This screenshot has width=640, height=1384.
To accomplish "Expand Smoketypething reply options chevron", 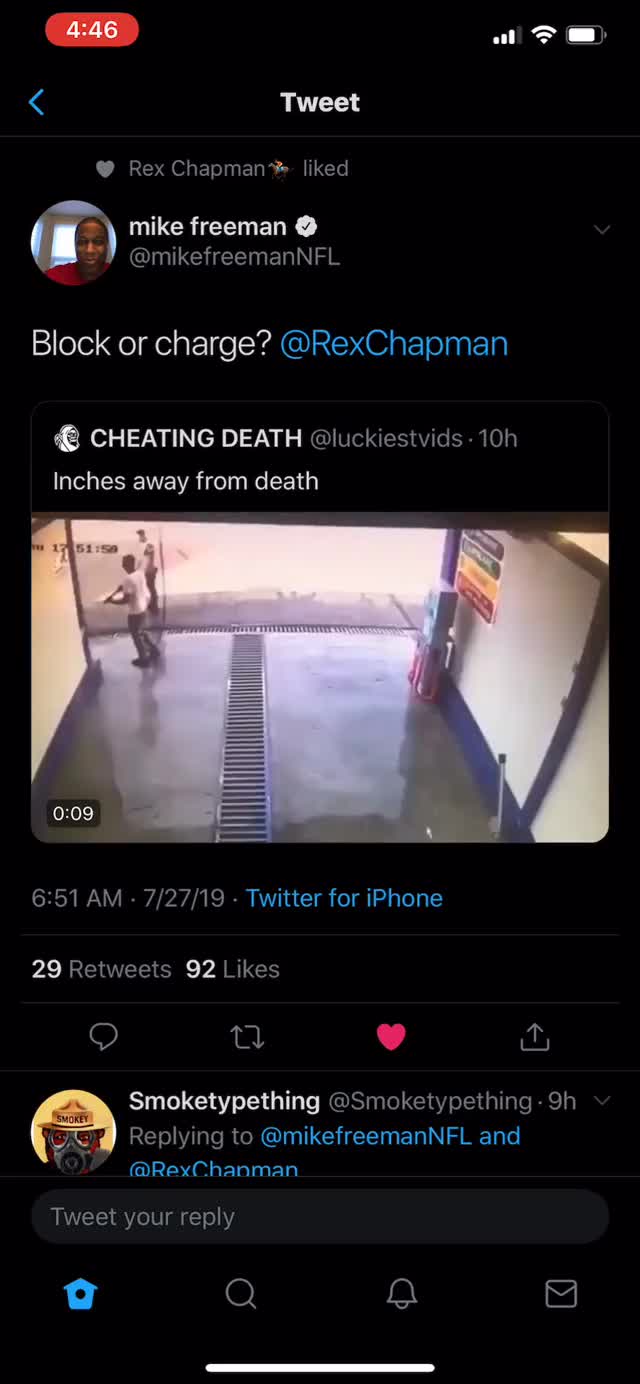I will (602, 1101).
